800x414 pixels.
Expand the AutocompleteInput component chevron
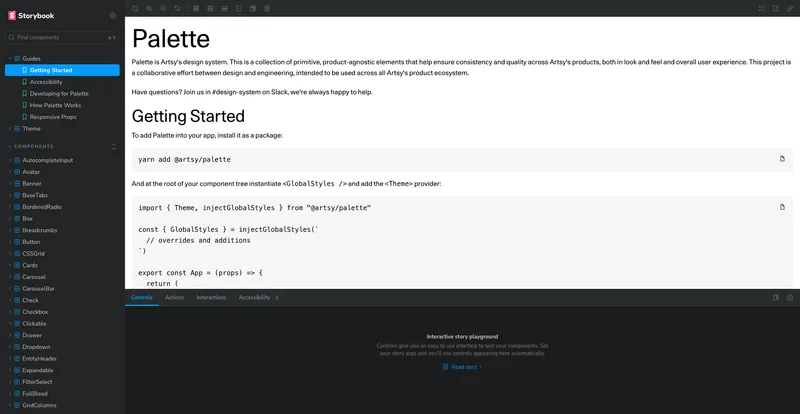coord(10,160)
